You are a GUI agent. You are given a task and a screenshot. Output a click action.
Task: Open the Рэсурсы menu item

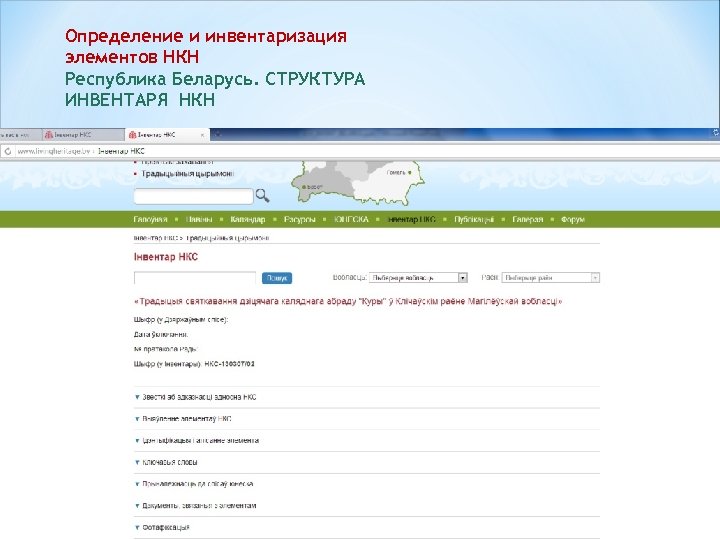click(299, 219)
